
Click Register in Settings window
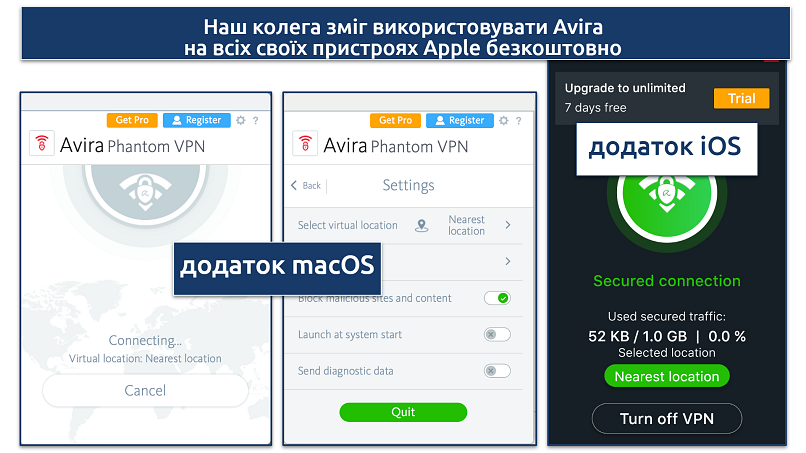(460, 120)
